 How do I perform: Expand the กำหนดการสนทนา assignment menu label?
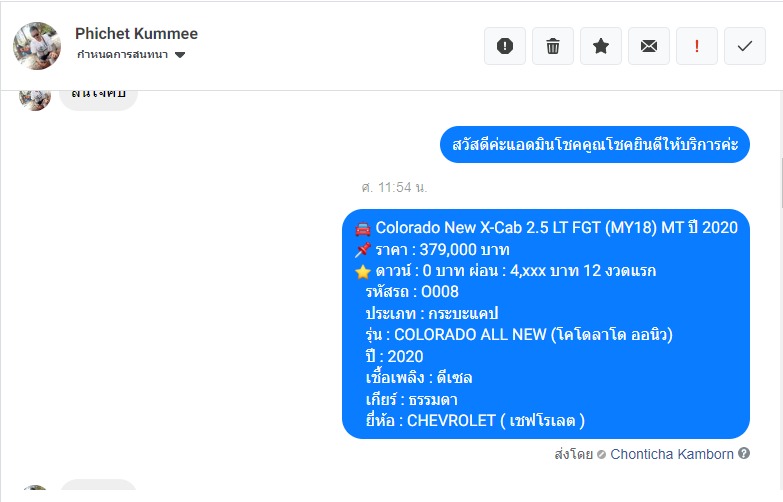(x=122, y=54)
